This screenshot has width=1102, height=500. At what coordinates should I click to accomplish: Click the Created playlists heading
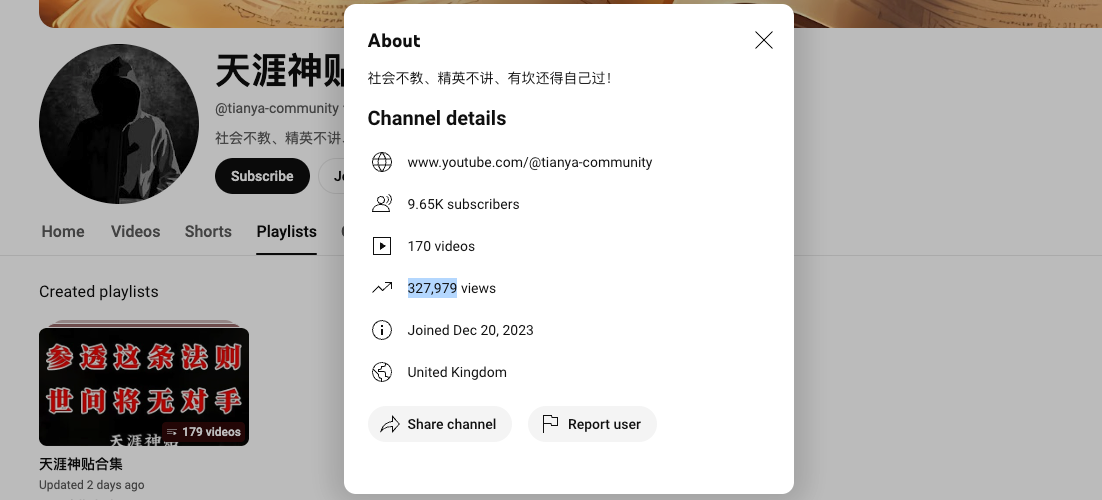(98, 292)
